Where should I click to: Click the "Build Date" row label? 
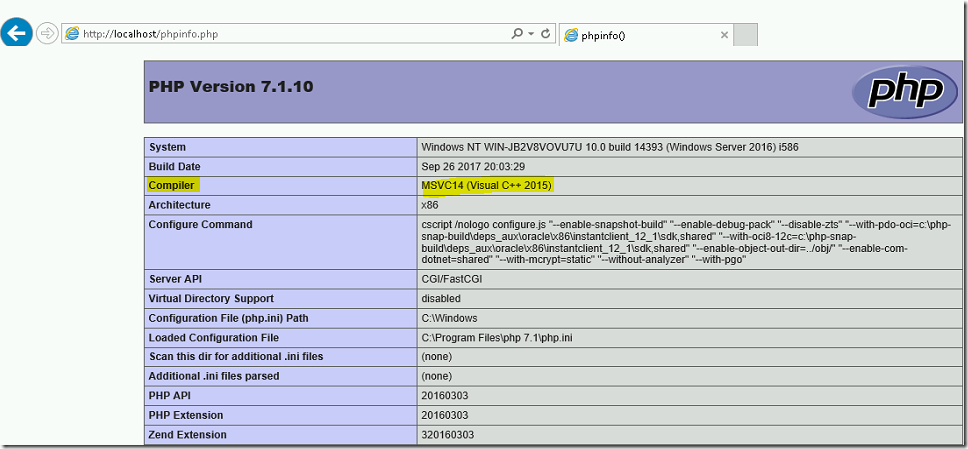coord(175,167)
